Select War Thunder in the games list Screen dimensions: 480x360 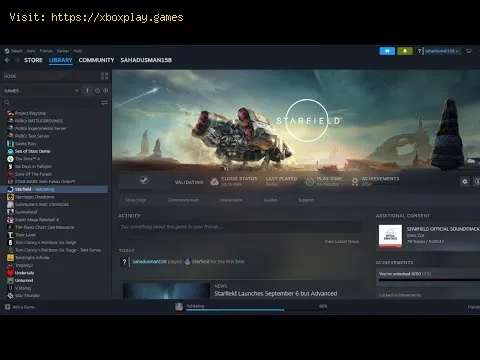(x=27, y=296)
